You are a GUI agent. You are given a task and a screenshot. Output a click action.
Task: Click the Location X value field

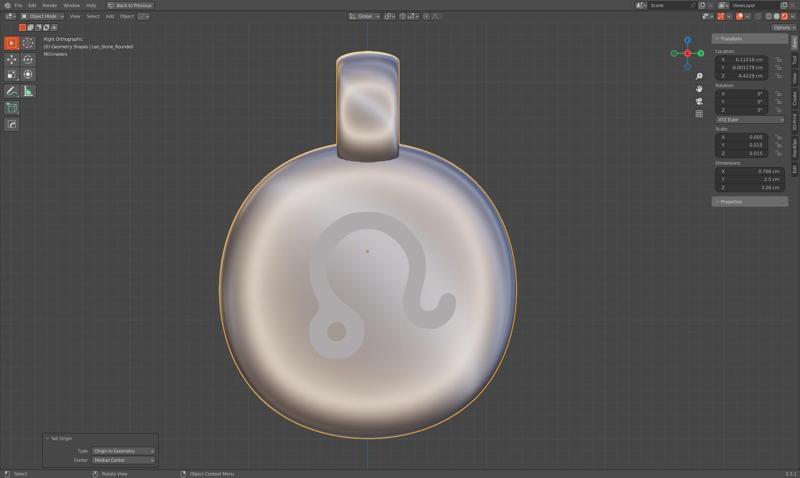point(742,60)
